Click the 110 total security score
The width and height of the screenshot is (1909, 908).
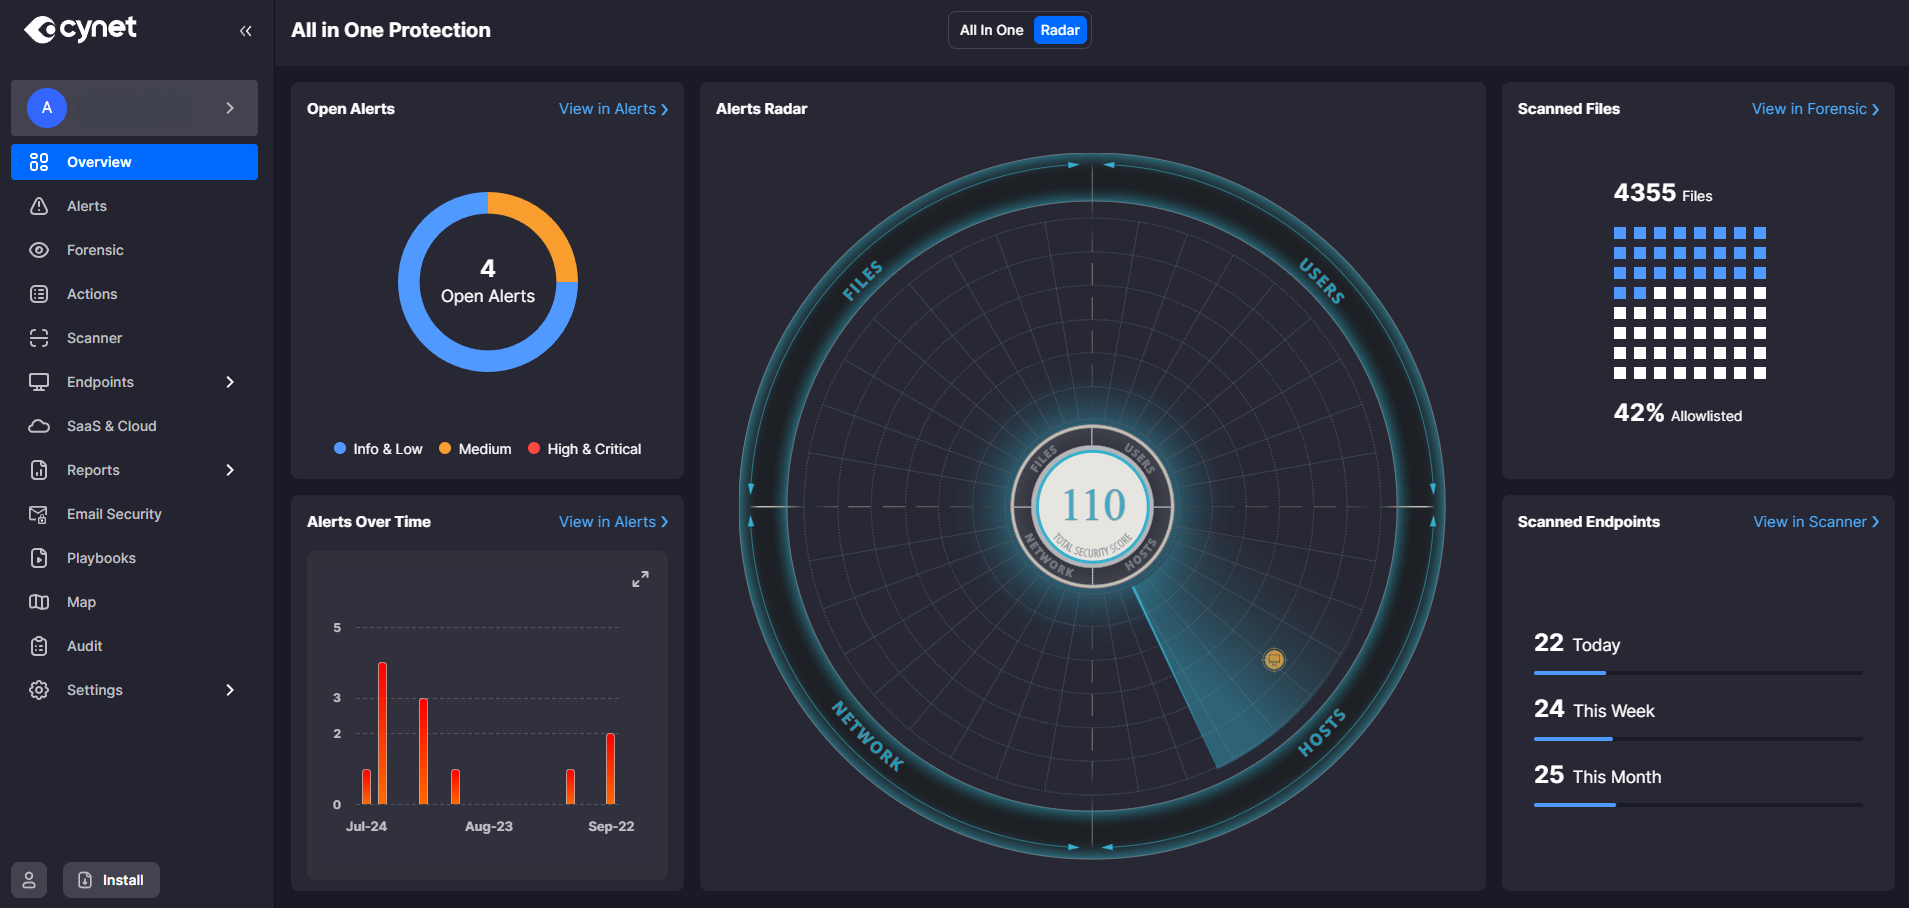coord(1093,505)
